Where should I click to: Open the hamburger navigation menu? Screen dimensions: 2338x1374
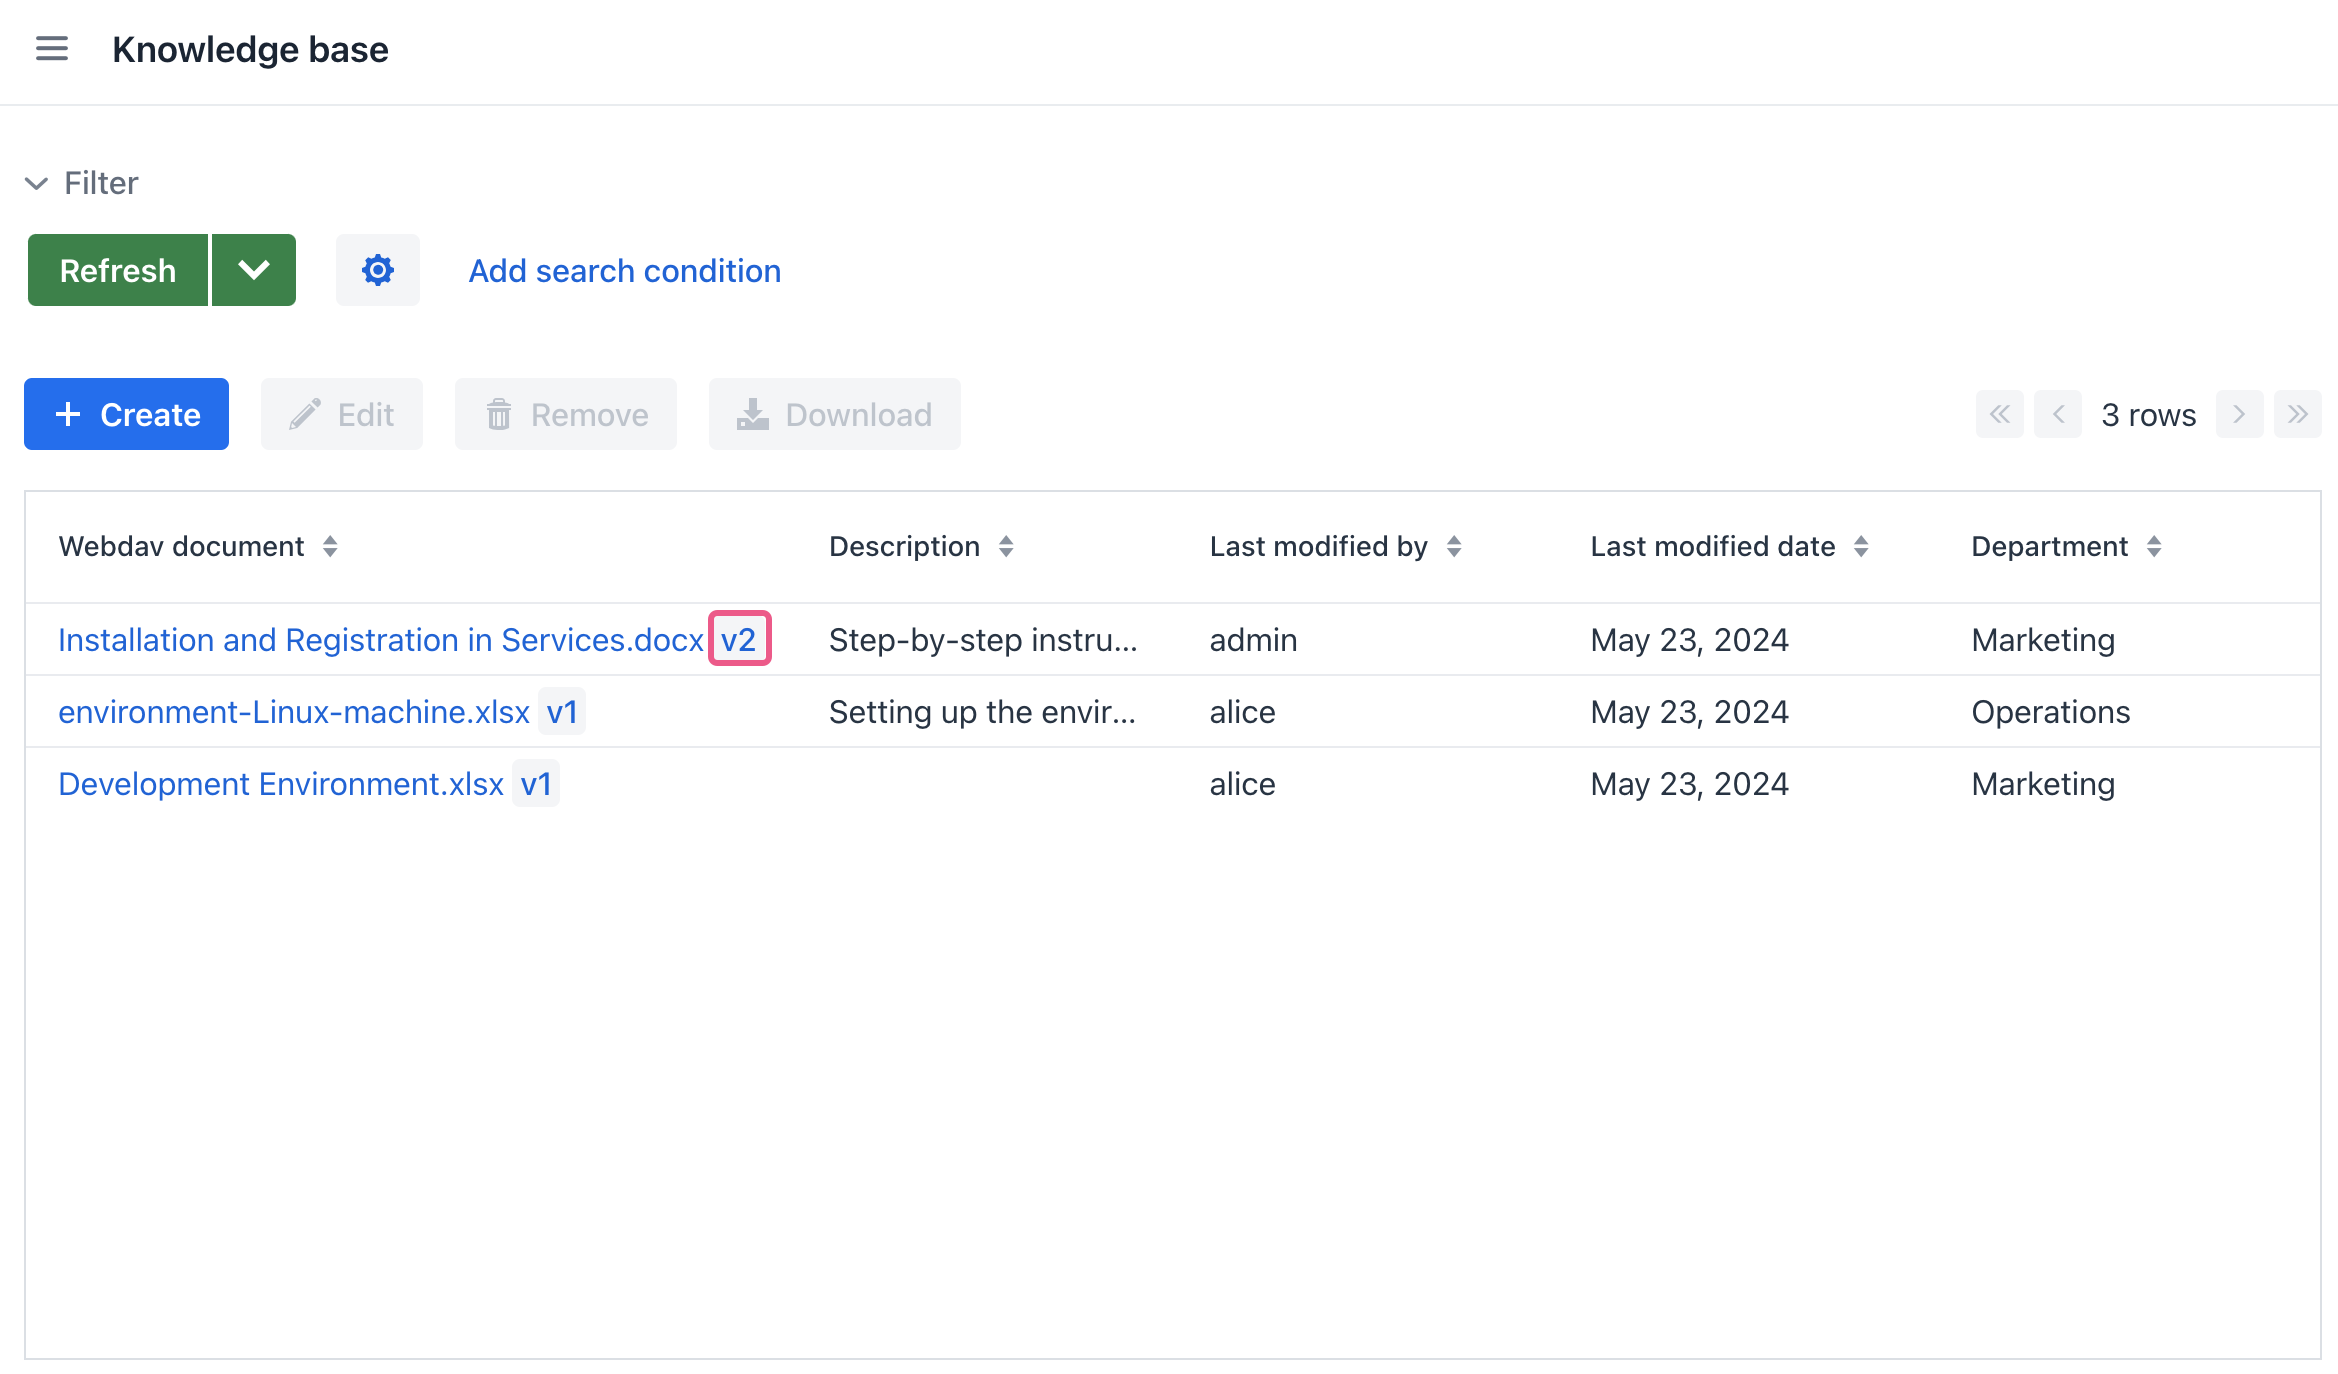click(x=51, y=48)
